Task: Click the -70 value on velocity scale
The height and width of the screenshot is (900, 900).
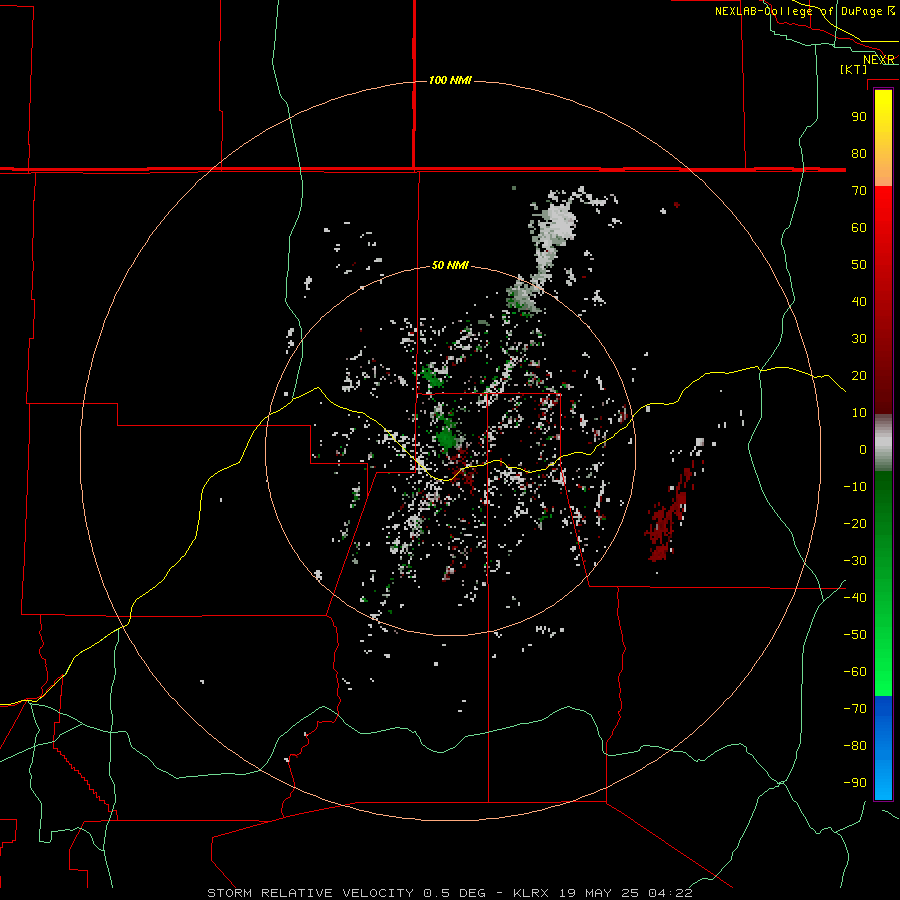Action: click(x=855, y=709)
